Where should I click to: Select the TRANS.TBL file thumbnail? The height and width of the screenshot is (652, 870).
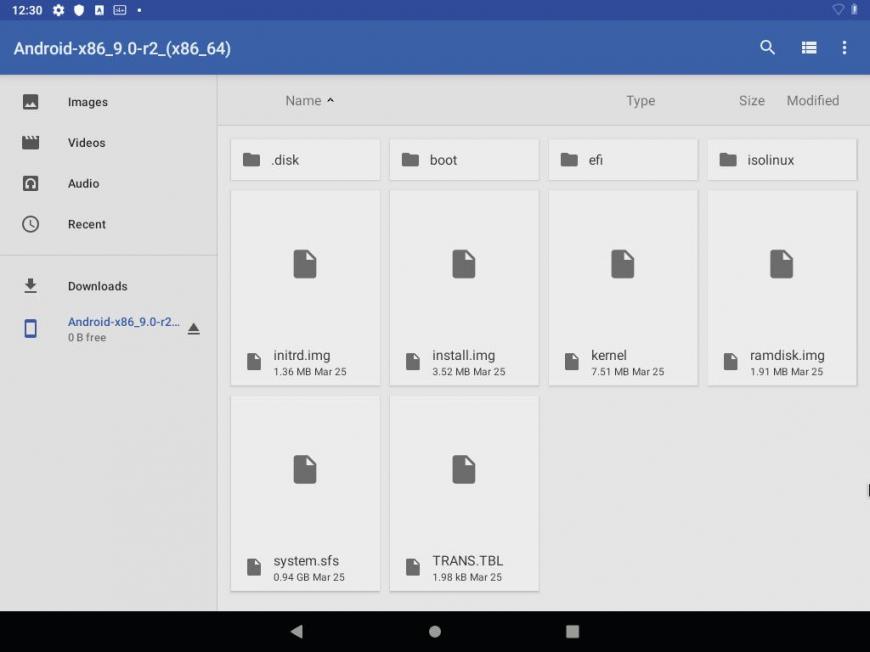coord(464,469)
